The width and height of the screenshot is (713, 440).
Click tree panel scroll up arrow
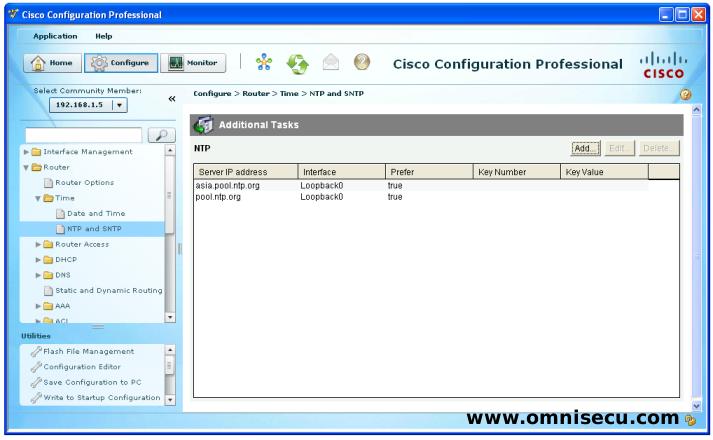click(170, 150)
